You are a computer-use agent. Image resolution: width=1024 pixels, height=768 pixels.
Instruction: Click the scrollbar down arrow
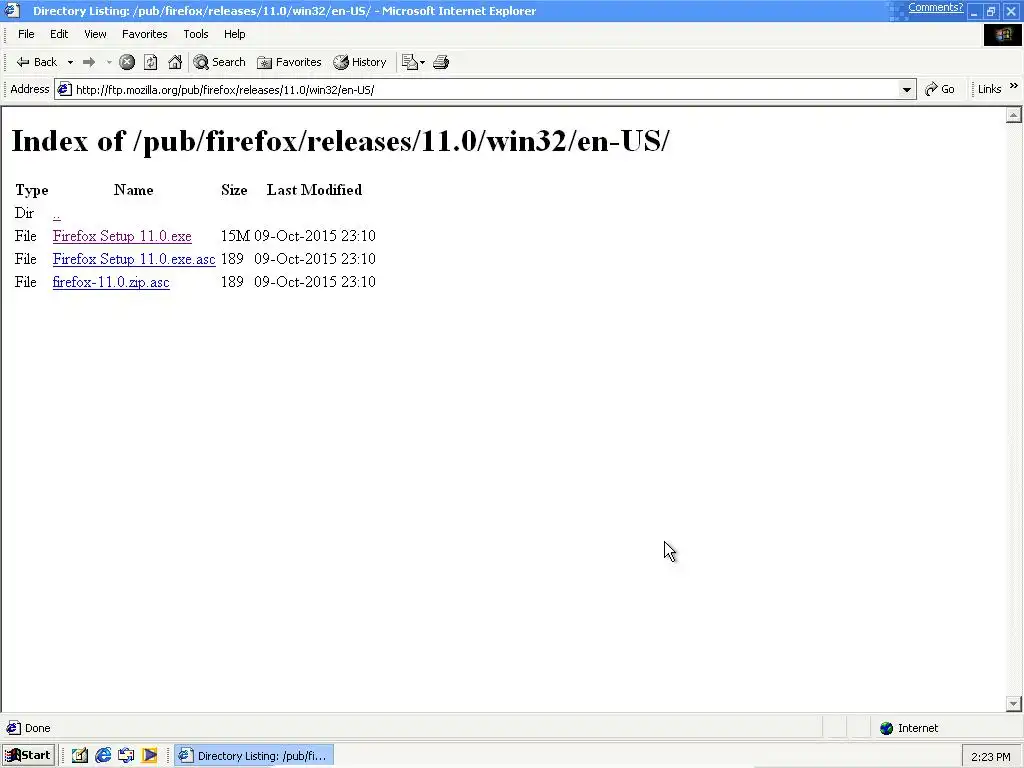coord(1014,703)
